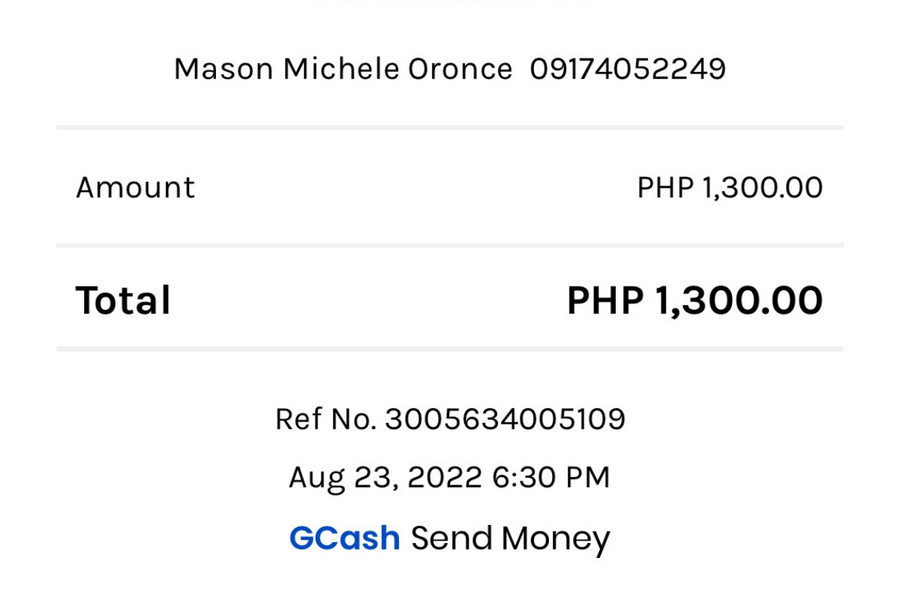This screenshot has height=600, width=900.
Task: Click the blue GCash logo
Action: [344, 538]
